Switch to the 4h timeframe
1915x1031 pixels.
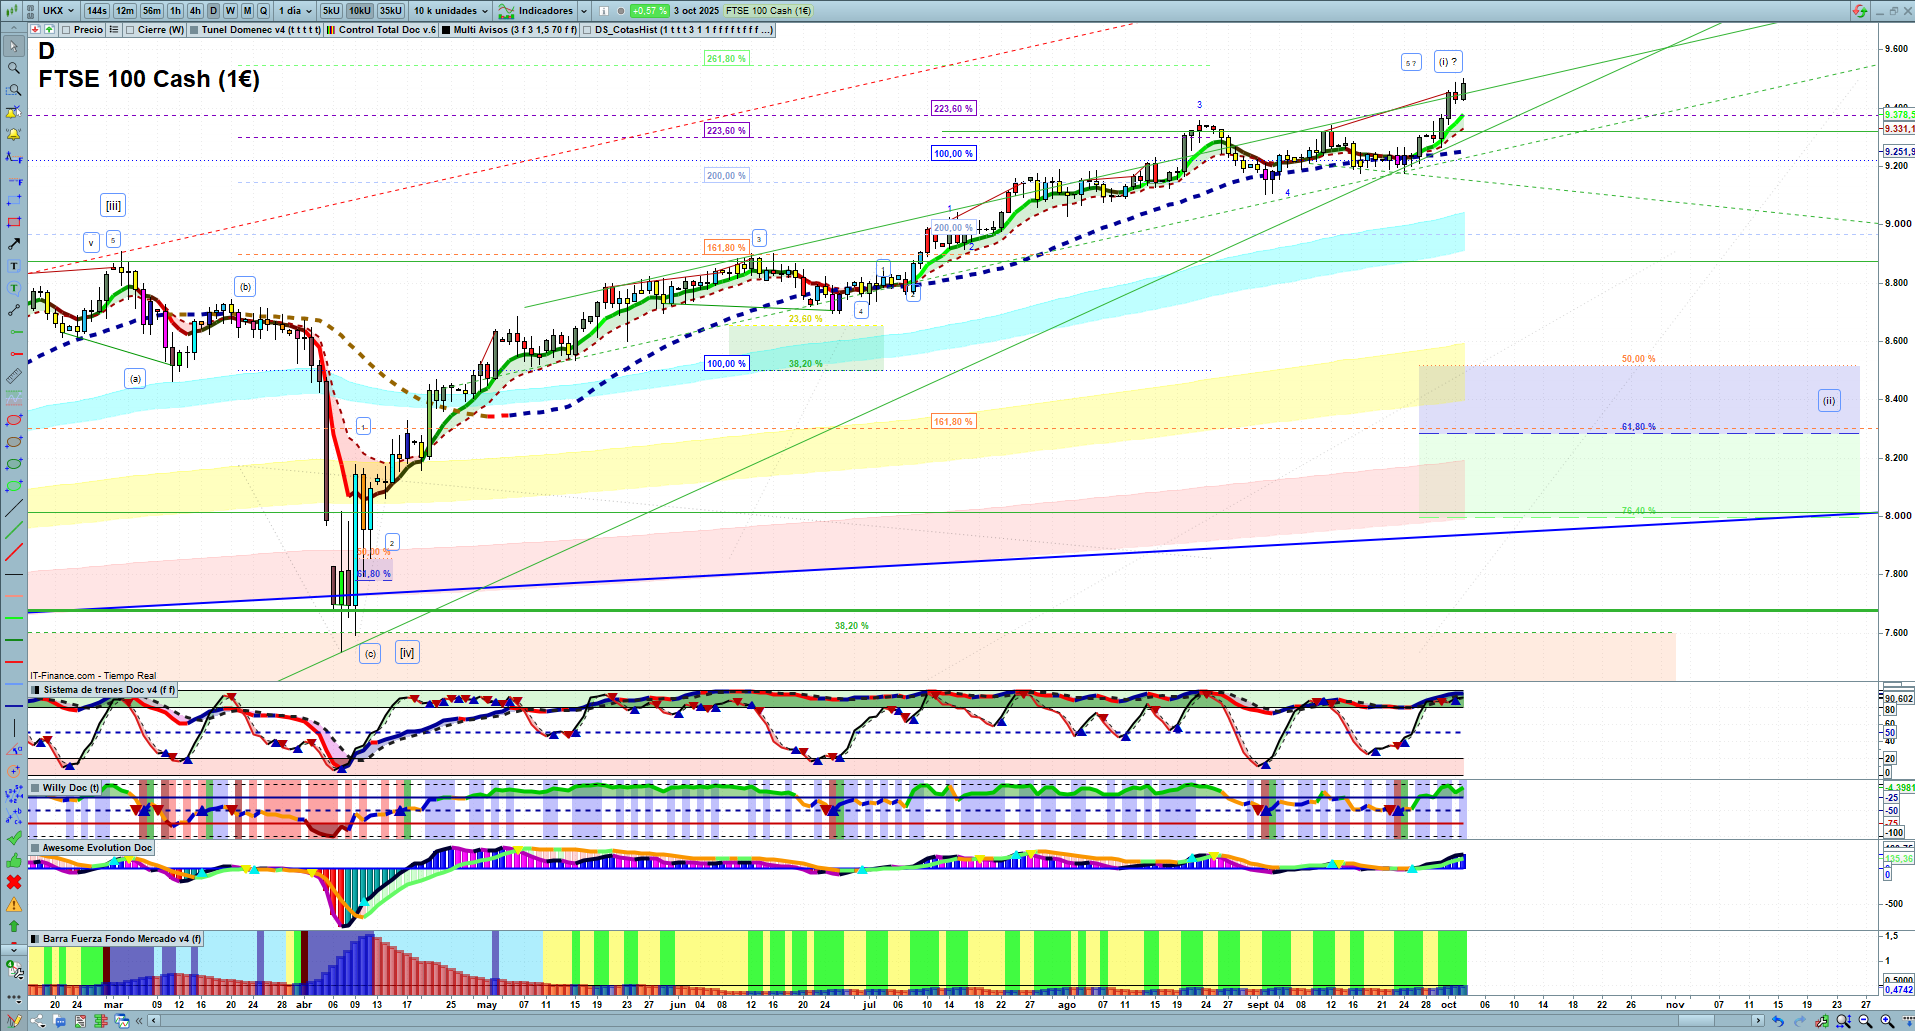195,11
